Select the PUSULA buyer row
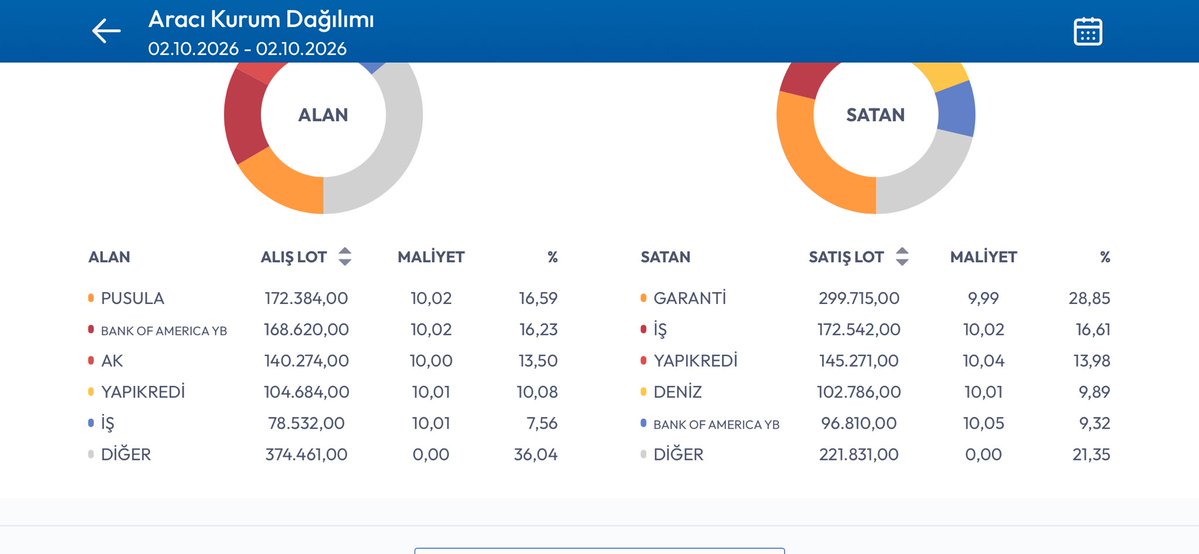The image size is (1199, 554). click(x=323, y=298)
